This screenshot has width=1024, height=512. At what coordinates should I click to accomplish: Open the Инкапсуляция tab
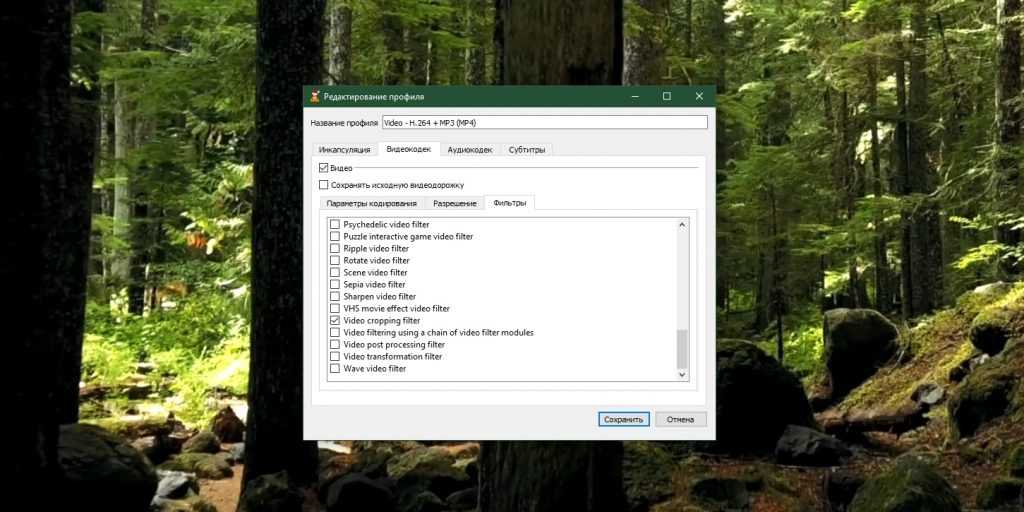point(344,149)
